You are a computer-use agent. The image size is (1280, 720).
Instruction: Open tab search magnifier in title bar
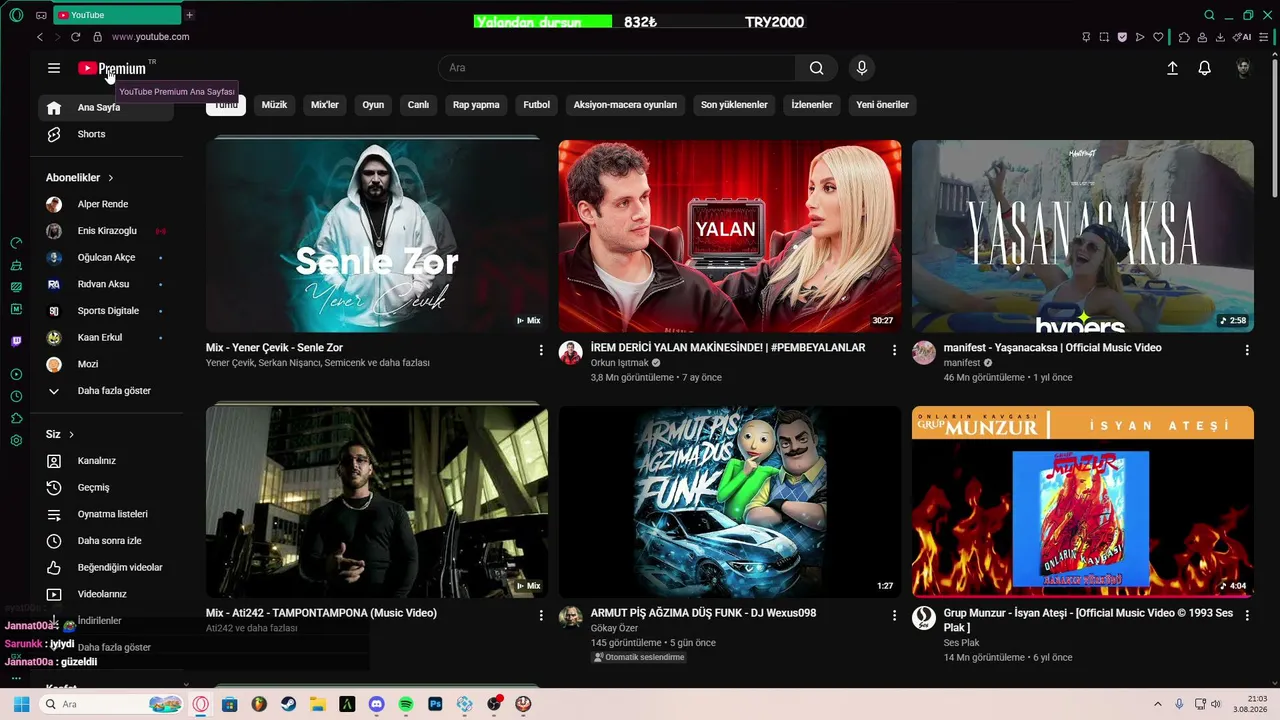point(1209,15)
